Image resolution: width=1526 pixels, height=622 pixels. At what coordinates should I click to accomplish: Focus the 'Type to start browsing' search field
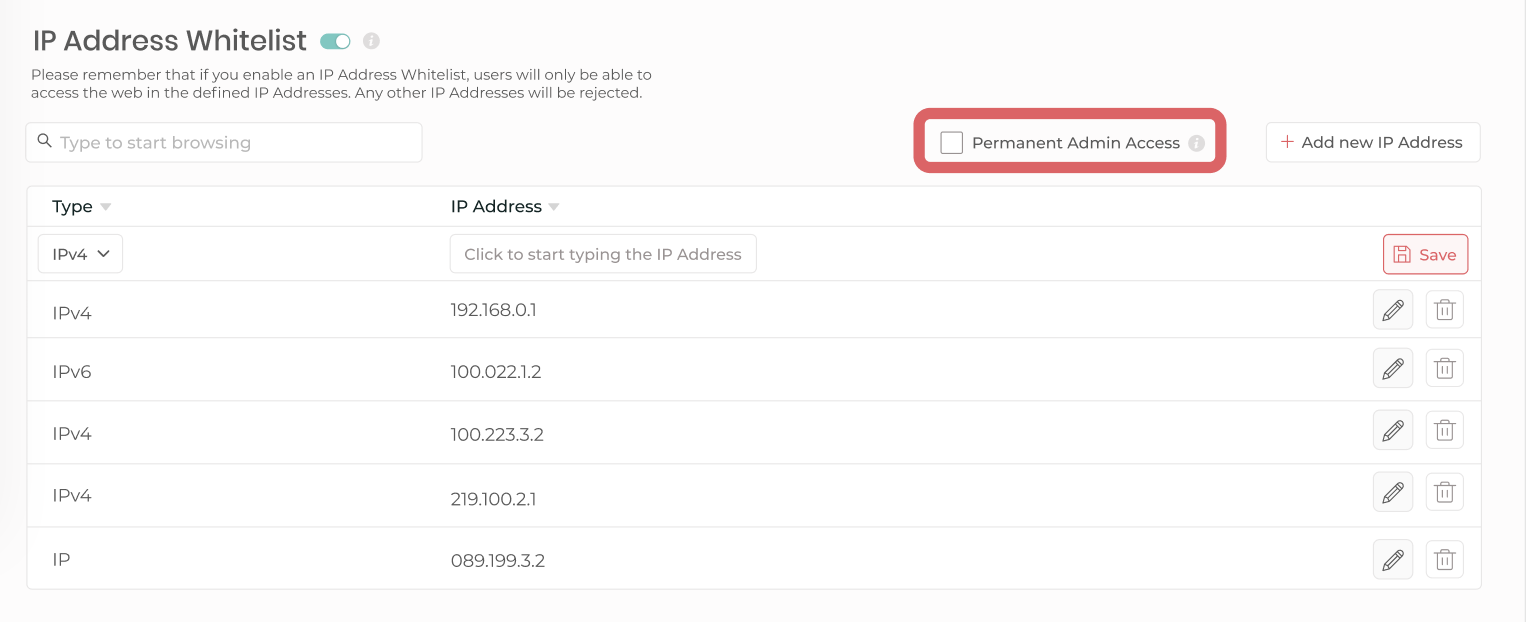224,142
